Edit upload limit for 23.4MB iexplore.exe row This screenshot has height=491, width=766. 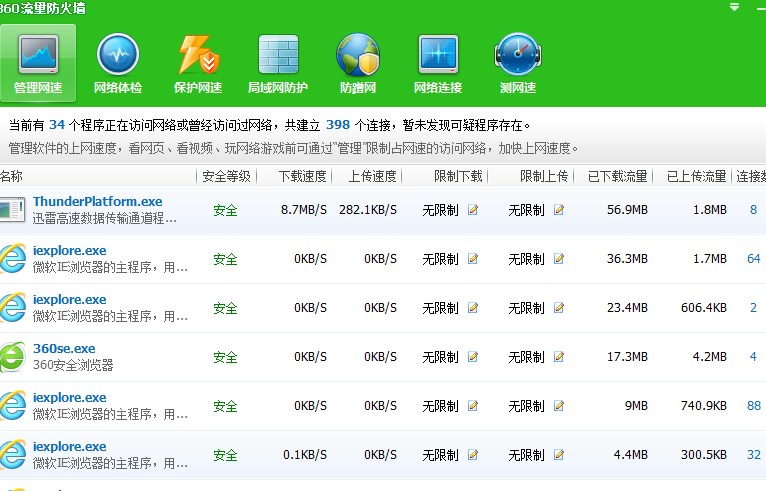coord(559,308)
